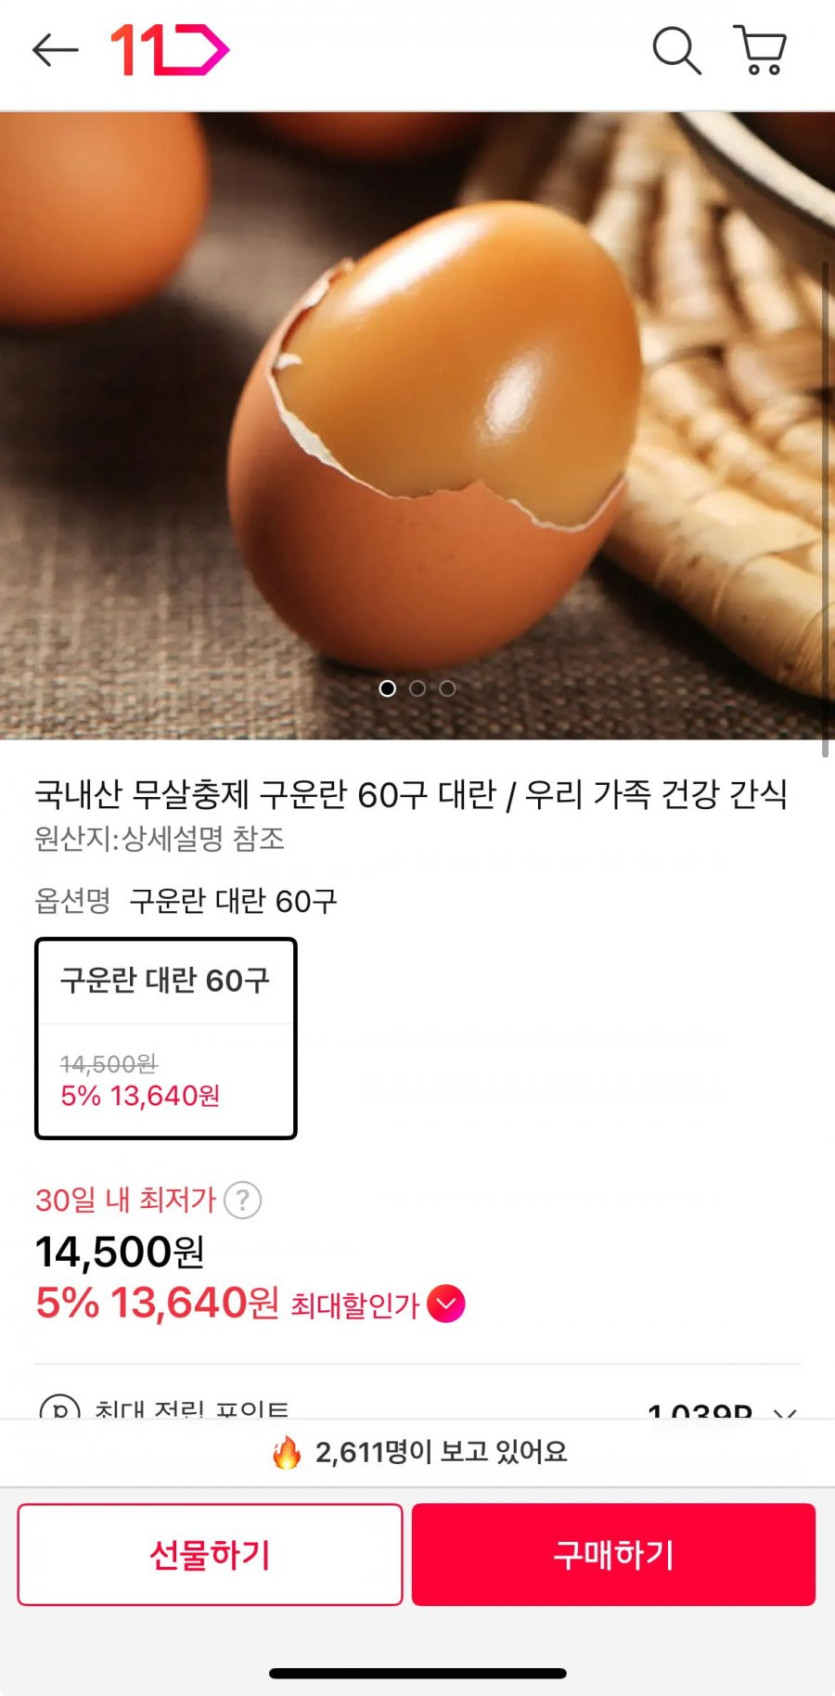Expand the 최대 적립 포인트 chevron
The width and height of the screenshot is (835, 1696).
pos(785,1412)
